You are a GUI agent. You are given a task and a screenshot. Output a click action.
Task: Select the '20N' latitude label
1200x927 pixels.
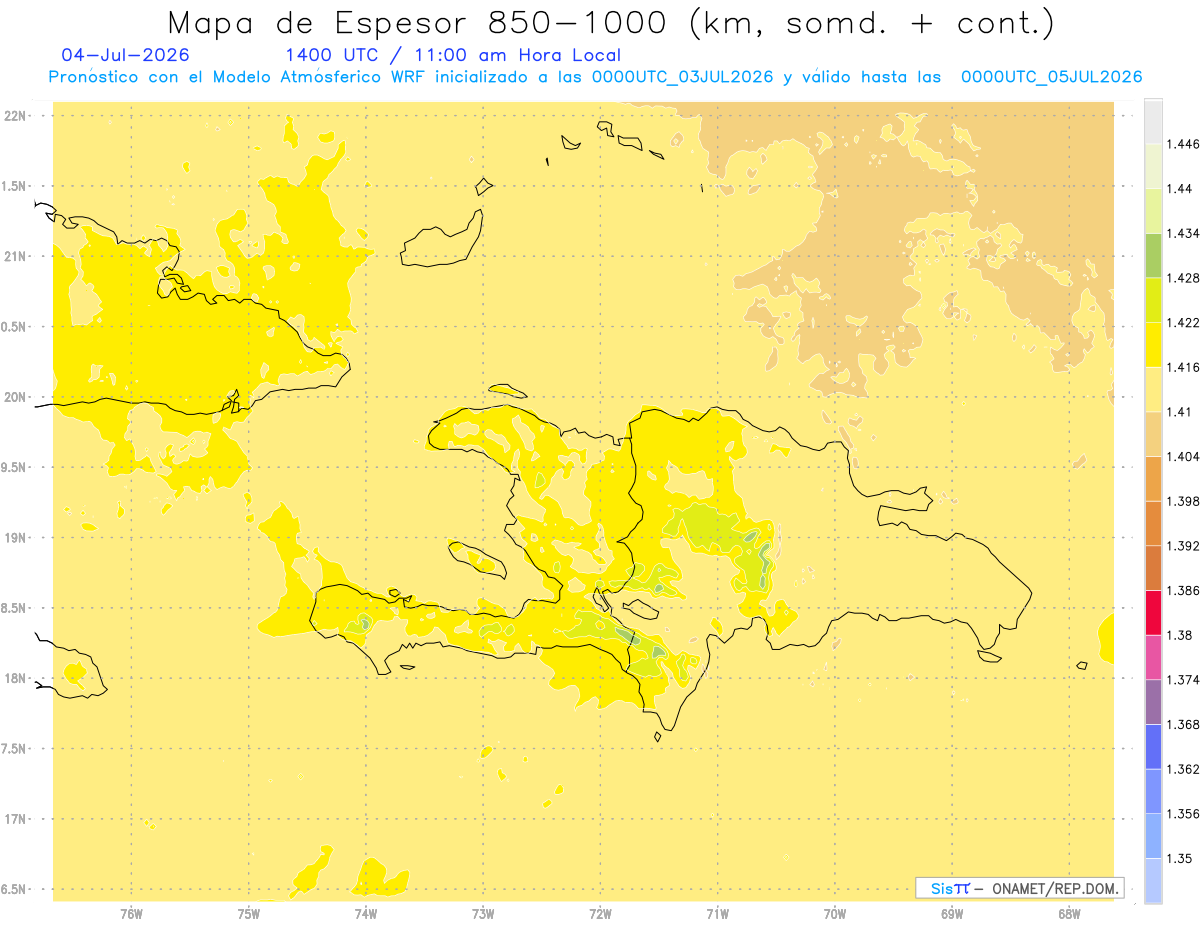click(15, 397)
